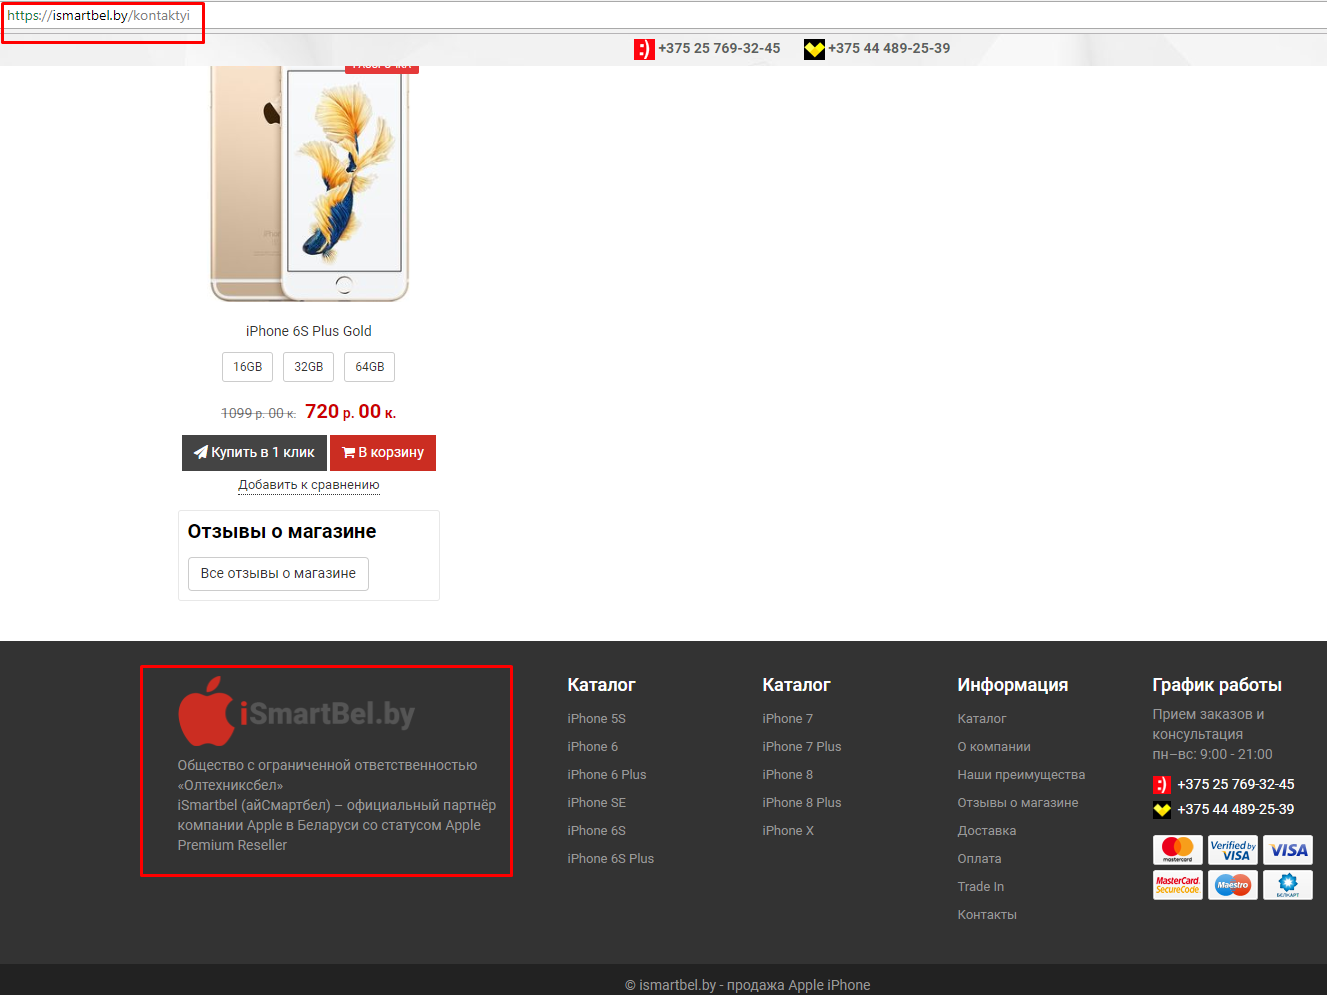Click the MTS operator icon in header

pyautogui.click(x=644, y=49)
